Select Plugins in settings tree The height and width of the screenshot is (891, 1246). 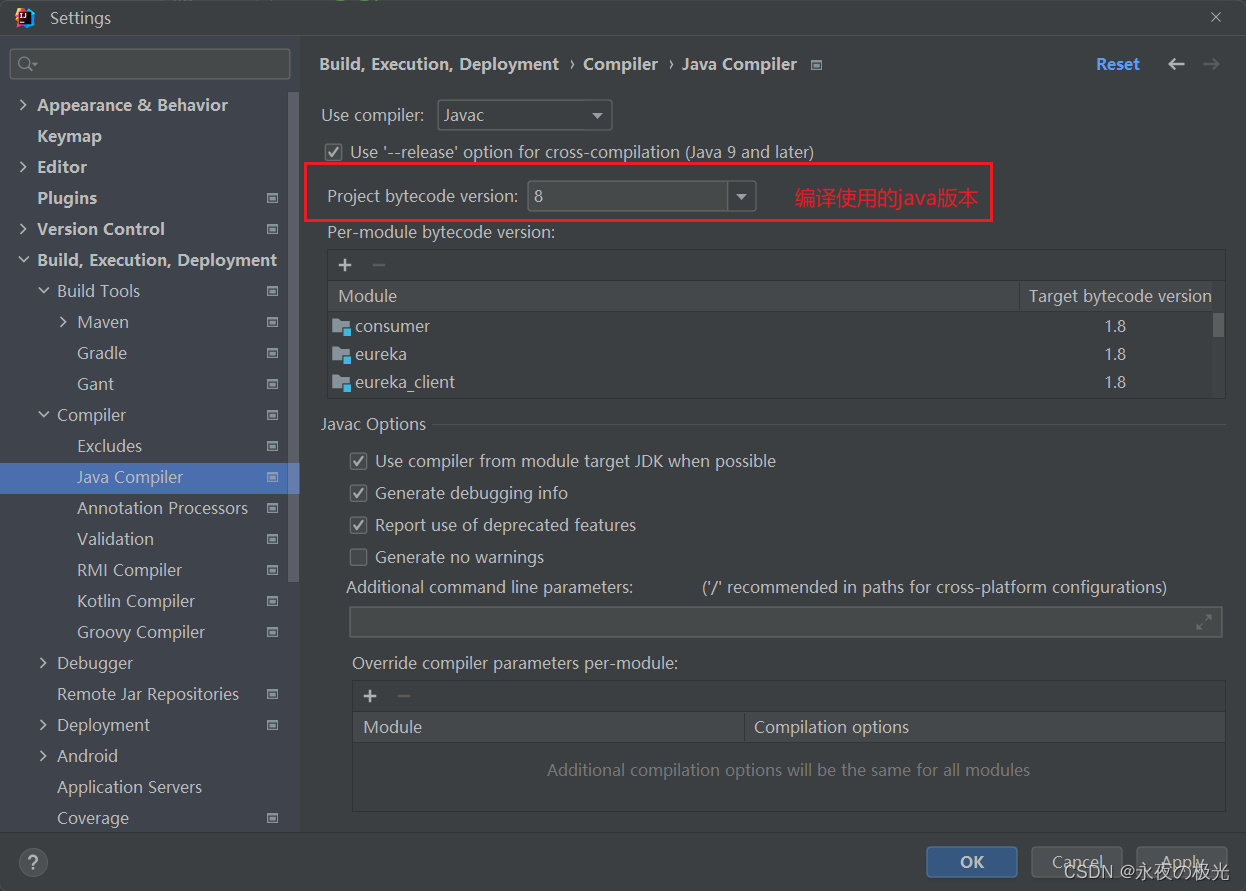[67, 198]
